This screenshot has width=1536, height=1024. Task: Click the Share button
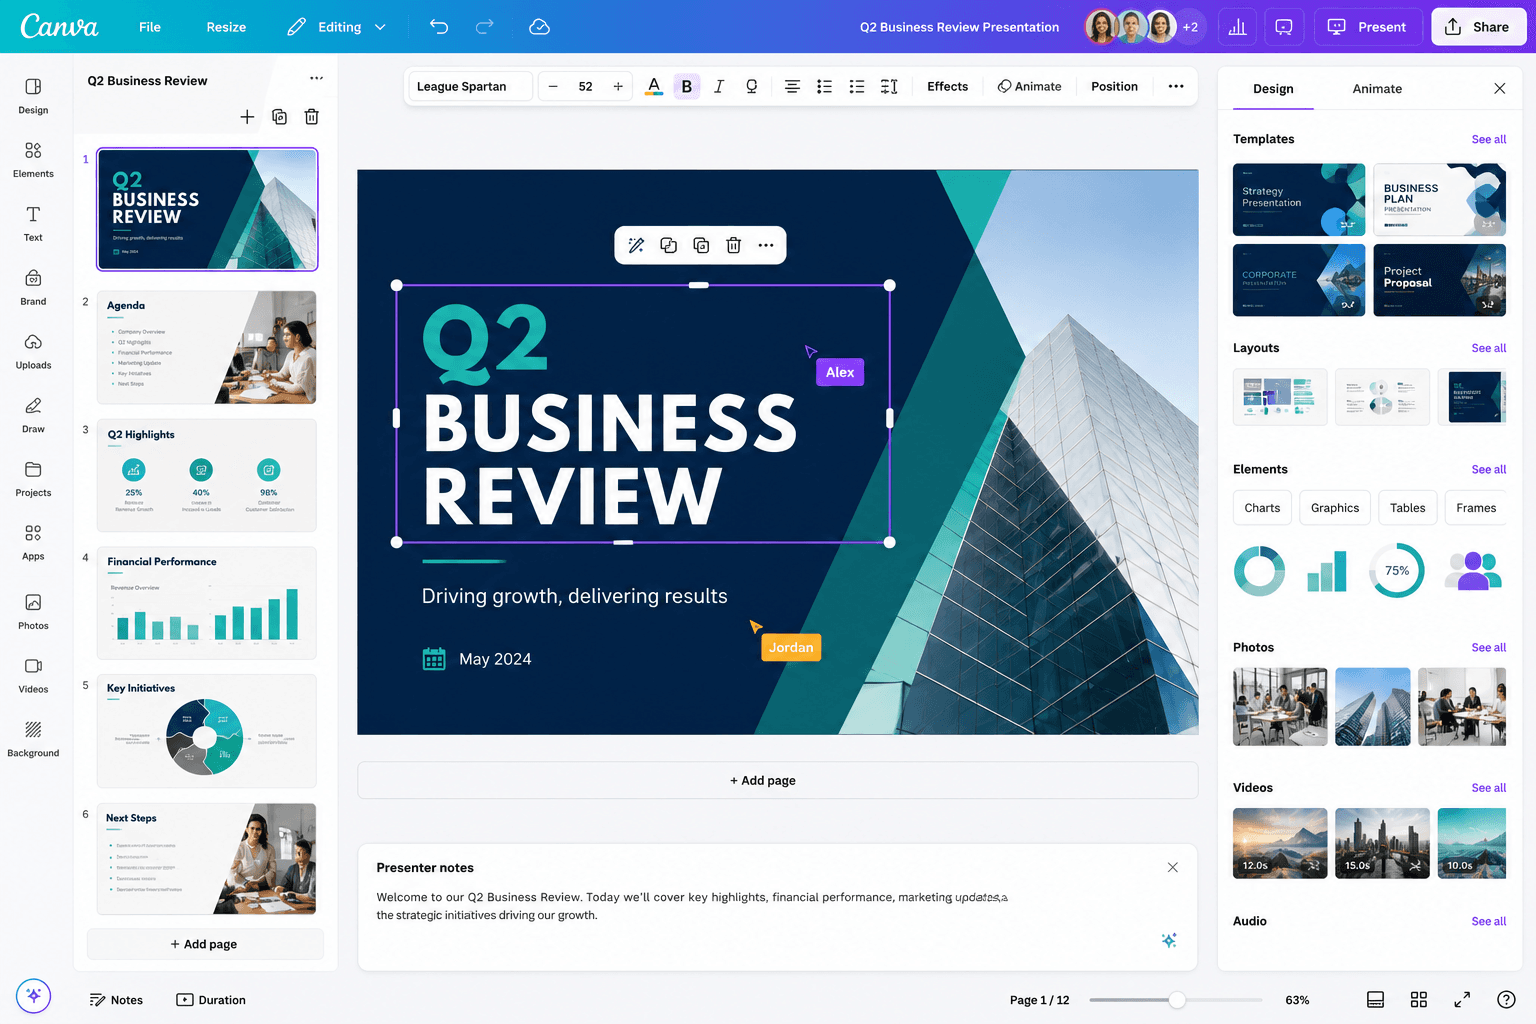[x=1478, y=27]
